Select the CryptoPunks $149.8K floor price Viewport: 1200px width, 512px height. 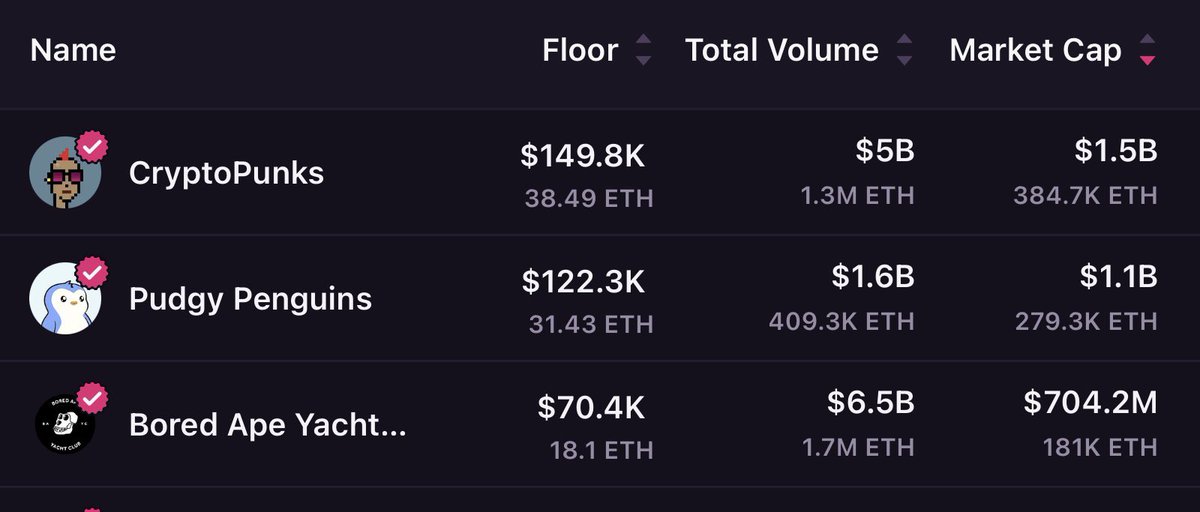point(583,155)
